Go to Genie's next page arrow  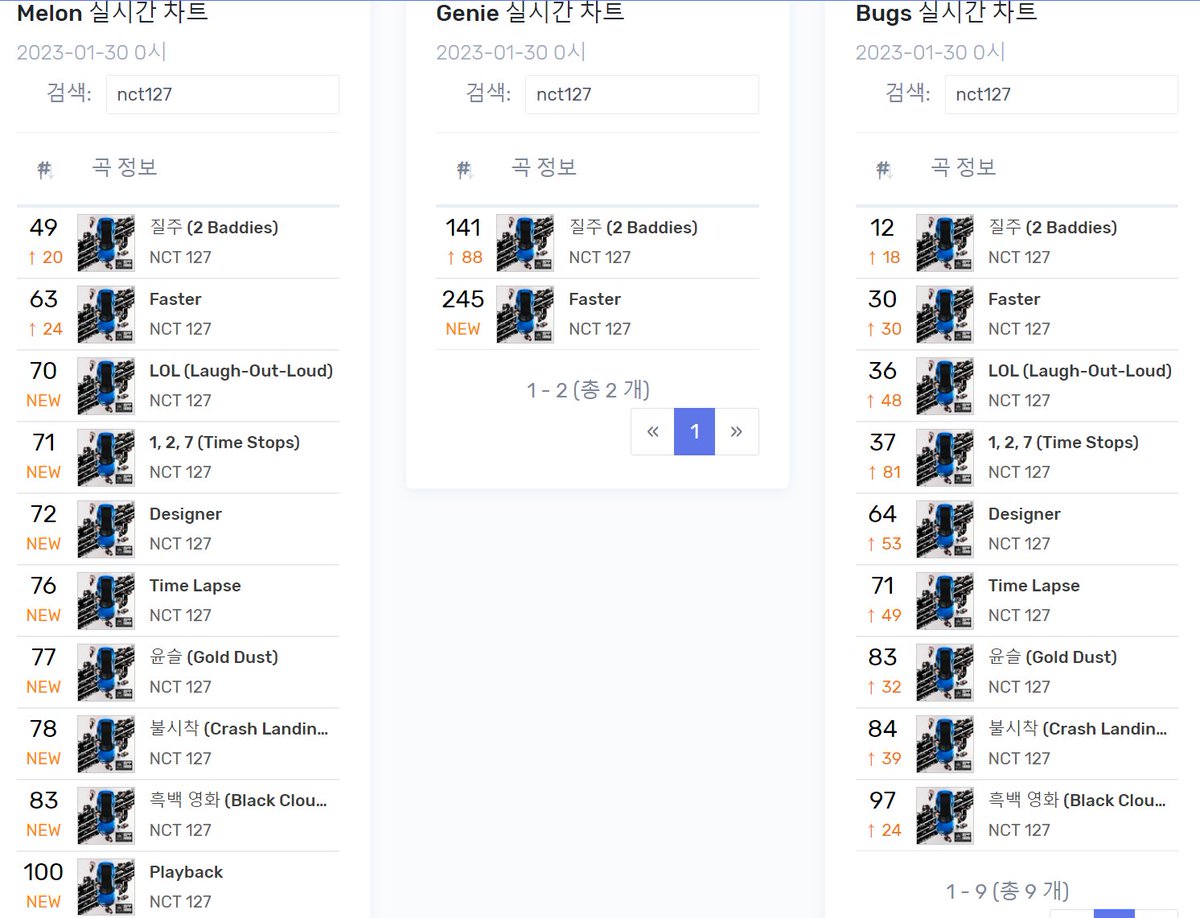pyautogui.click(x=737, y=432)
